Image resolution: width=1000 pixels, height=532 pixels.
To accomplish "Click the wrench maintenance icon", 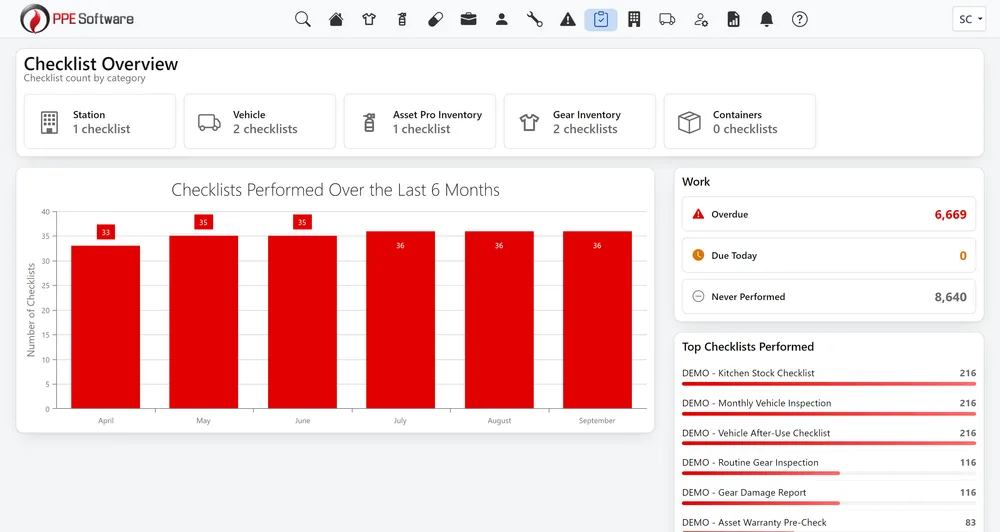I will [x=534, y=20].
